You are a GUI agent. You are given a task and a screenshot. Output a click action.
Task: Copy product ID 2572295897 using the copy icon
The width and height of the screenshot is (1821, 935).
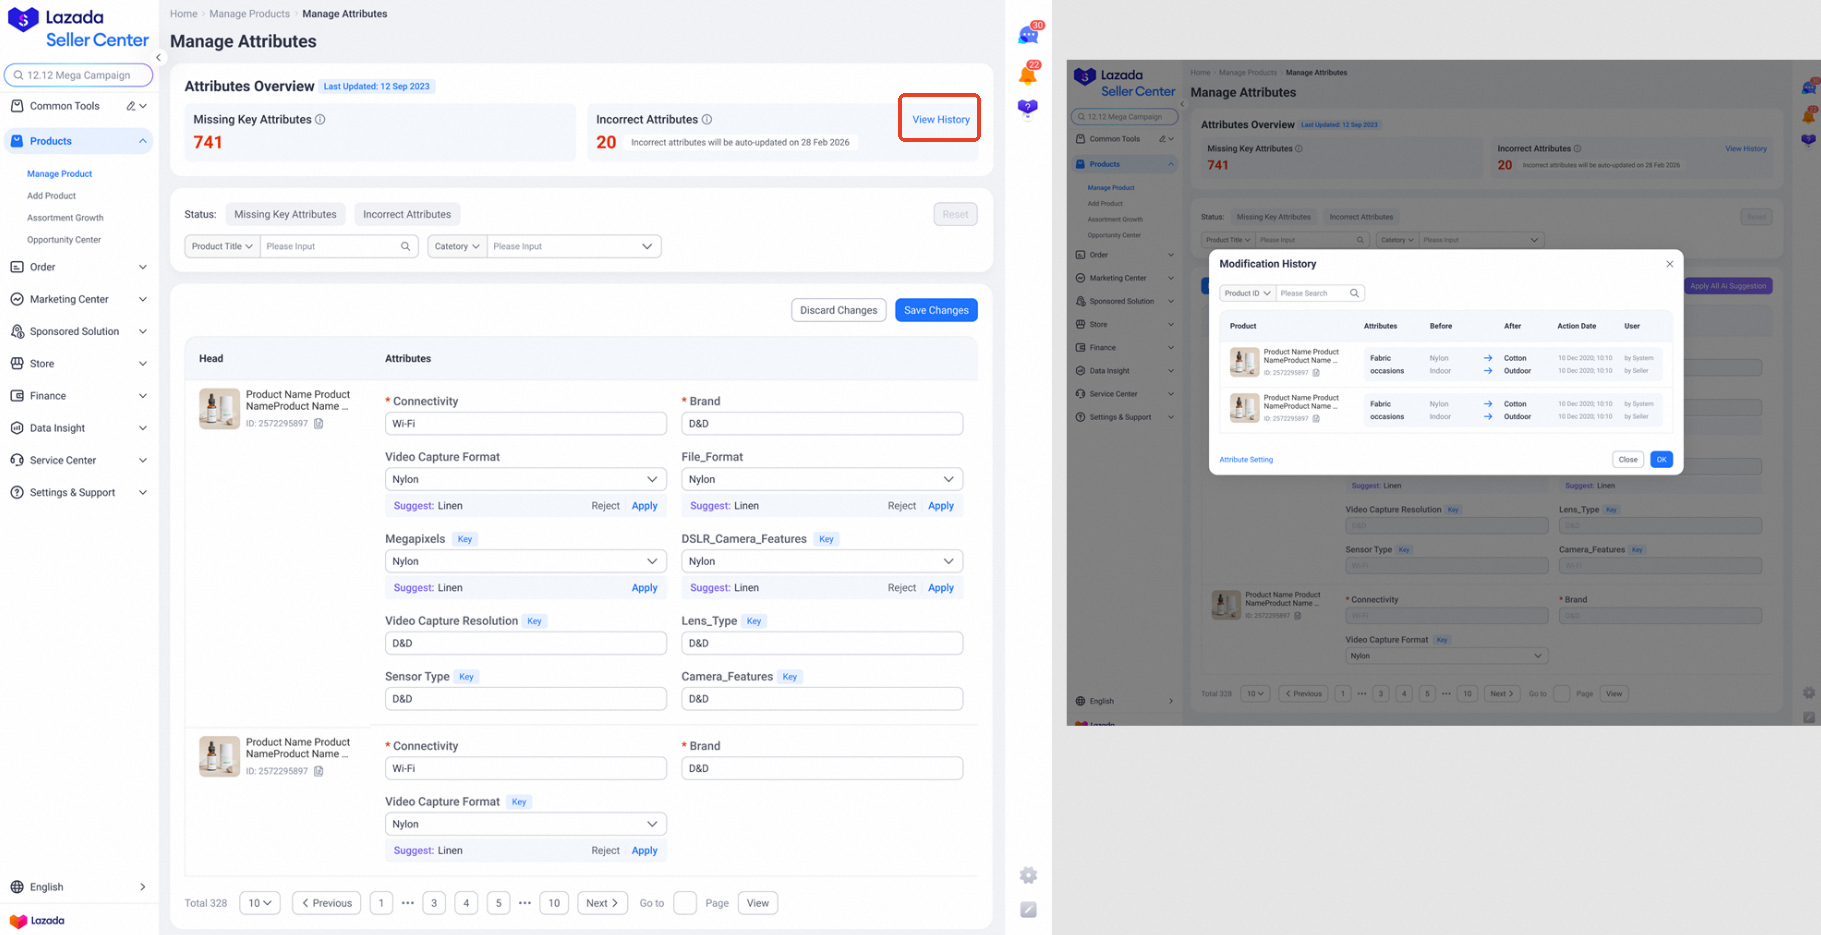pyautogui.click(x=319, y=423)
